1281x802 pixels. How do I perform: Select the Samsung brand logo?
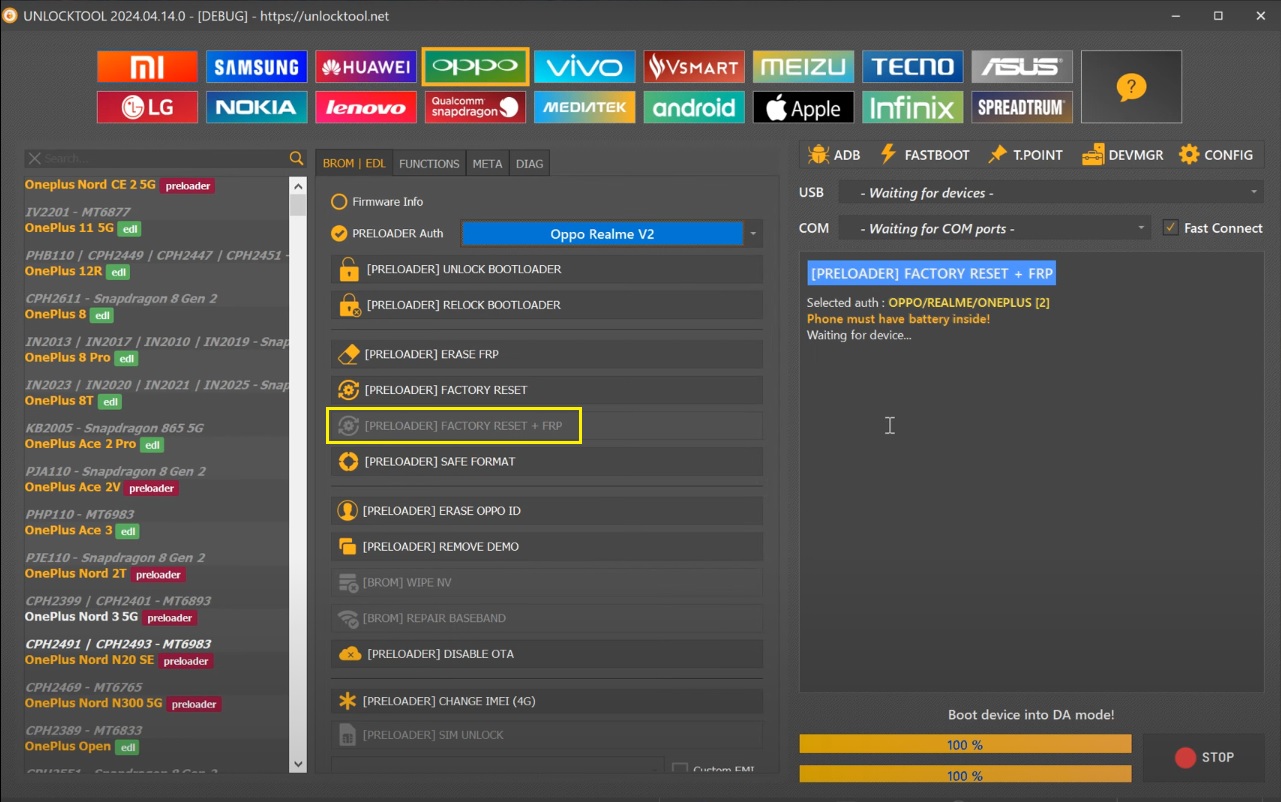point(257,67)
